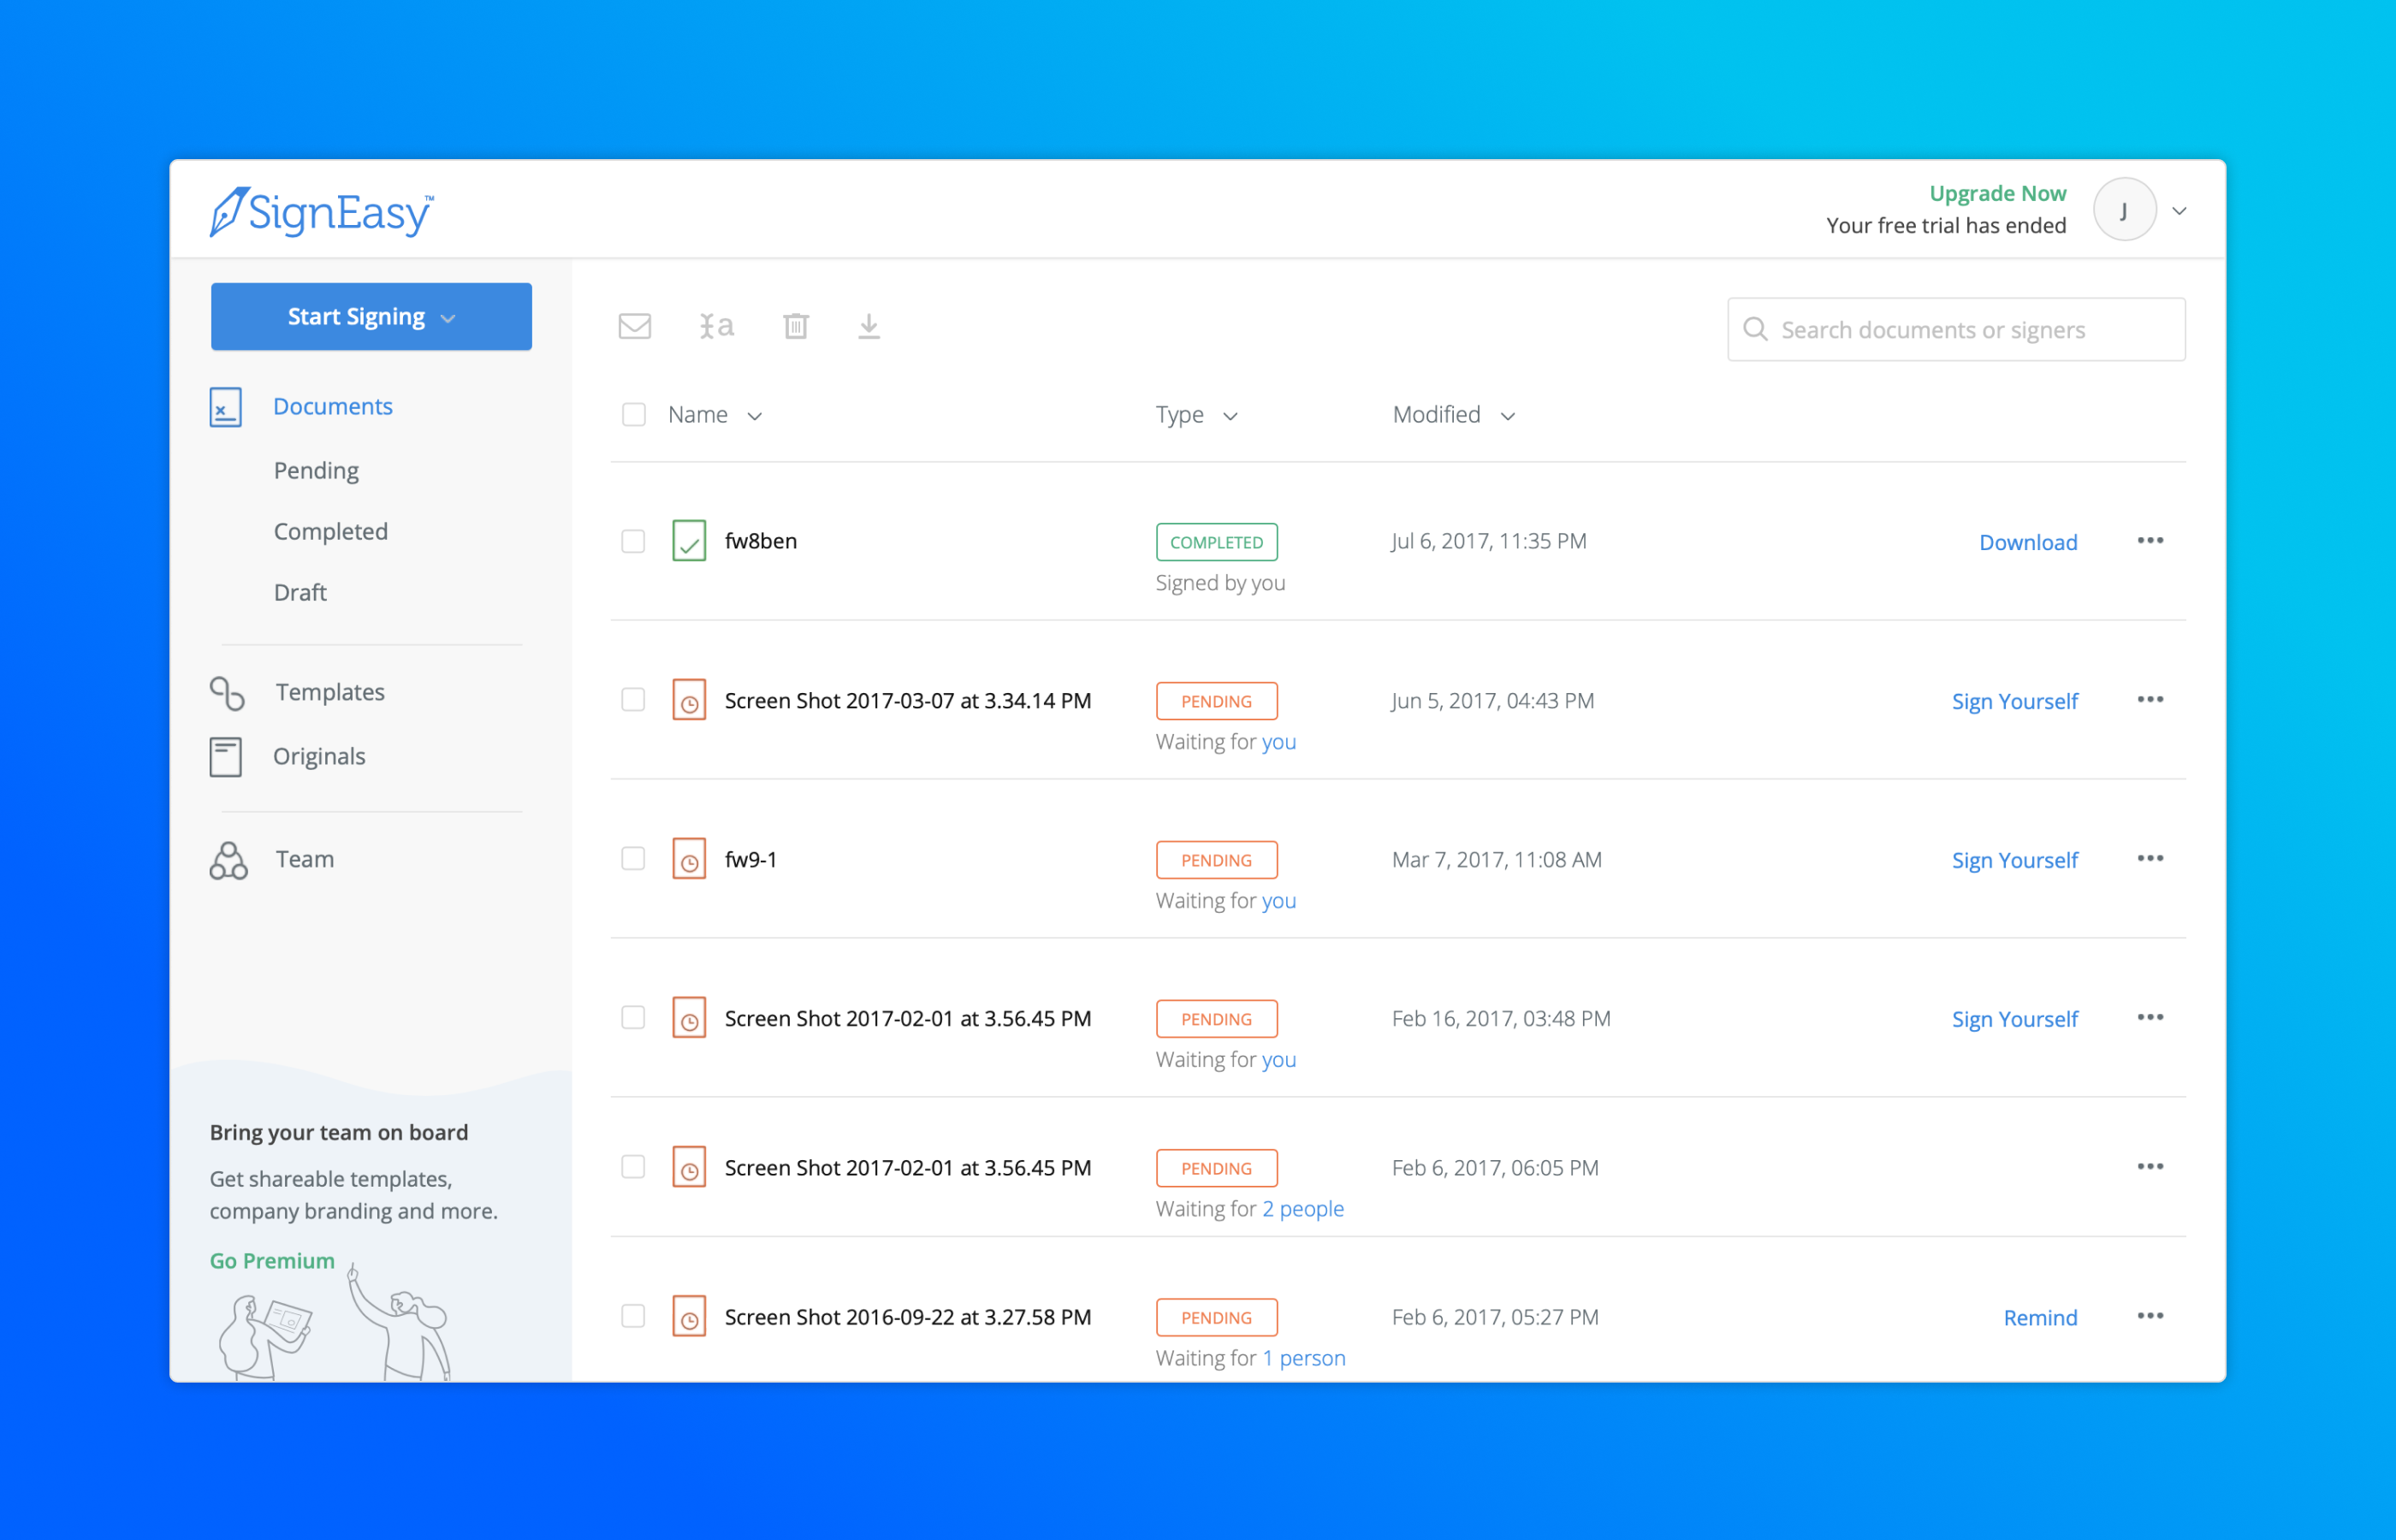Download the fw8ben document
The width and height of the screenshot is (2396, 1540).
[x=2028, y=542]
